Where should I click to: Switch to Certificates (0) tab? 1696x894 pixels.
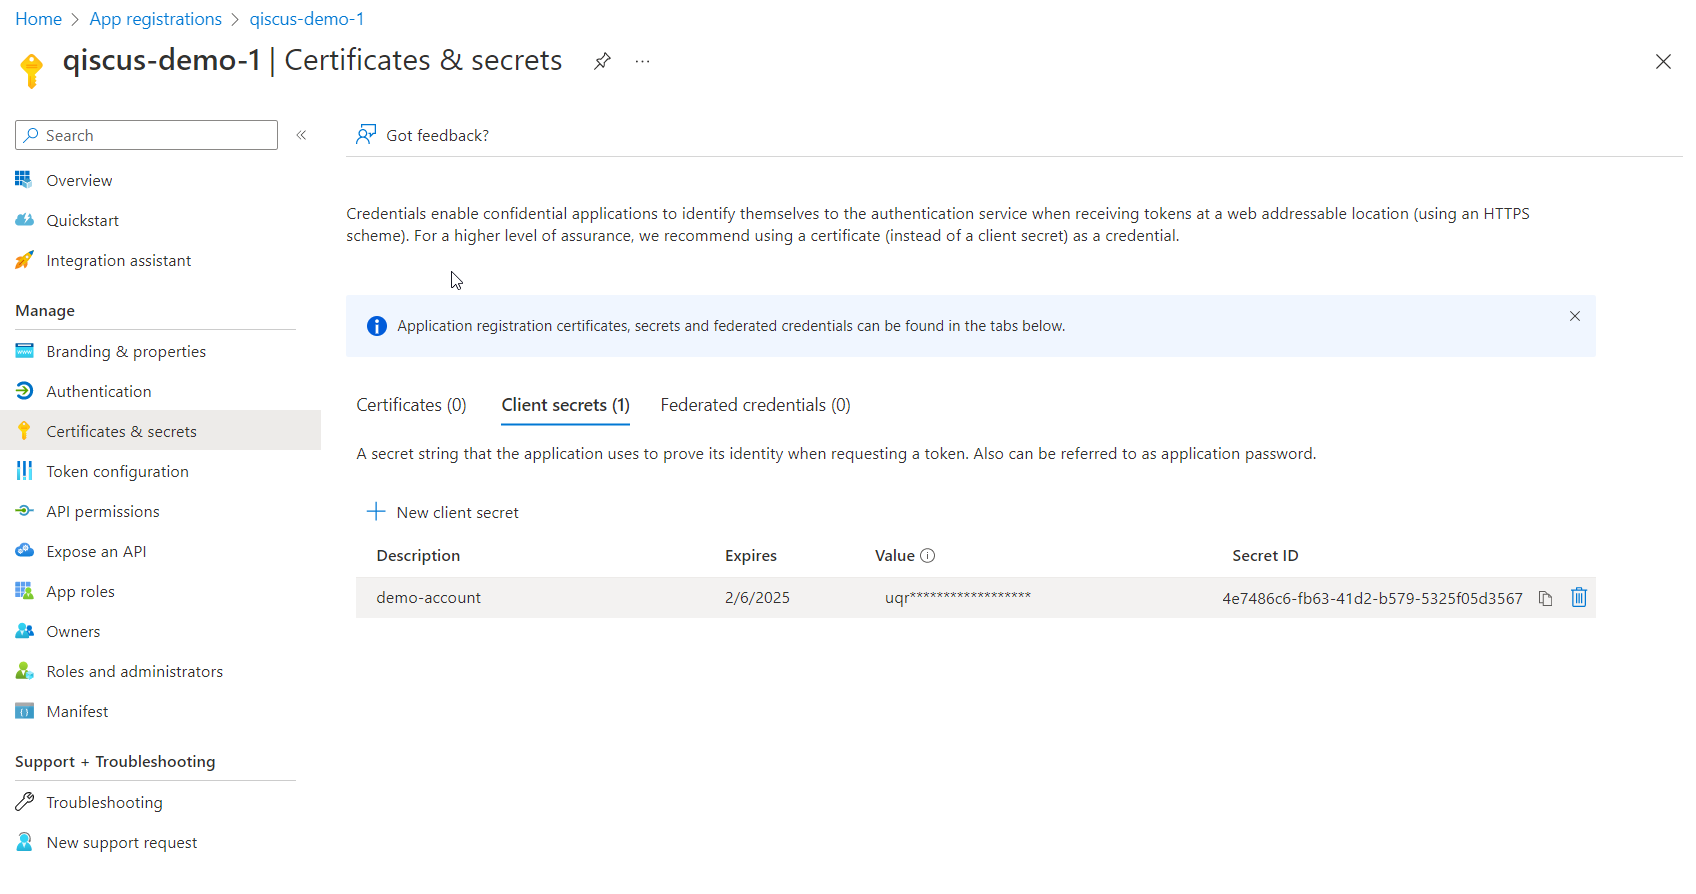[x=411, y=405]
